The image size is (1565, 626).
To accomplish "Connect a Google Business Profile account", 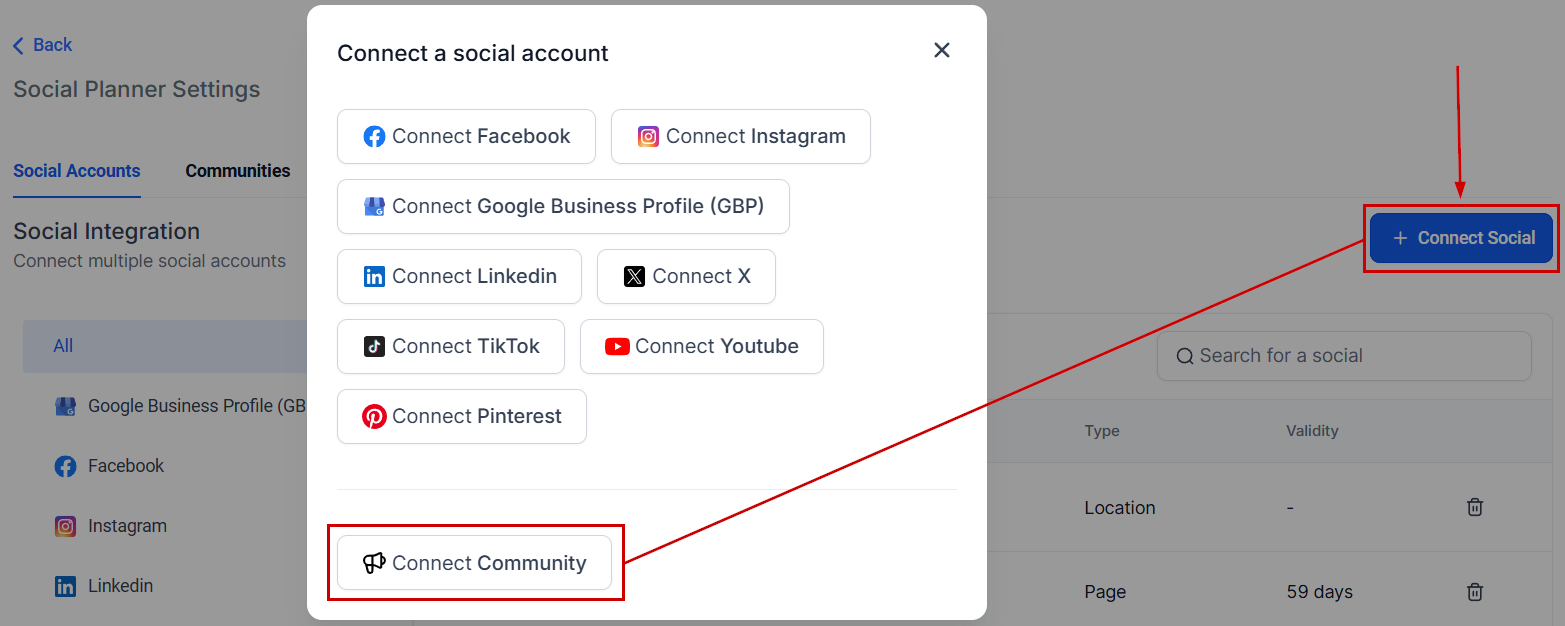I will [563, 207].
